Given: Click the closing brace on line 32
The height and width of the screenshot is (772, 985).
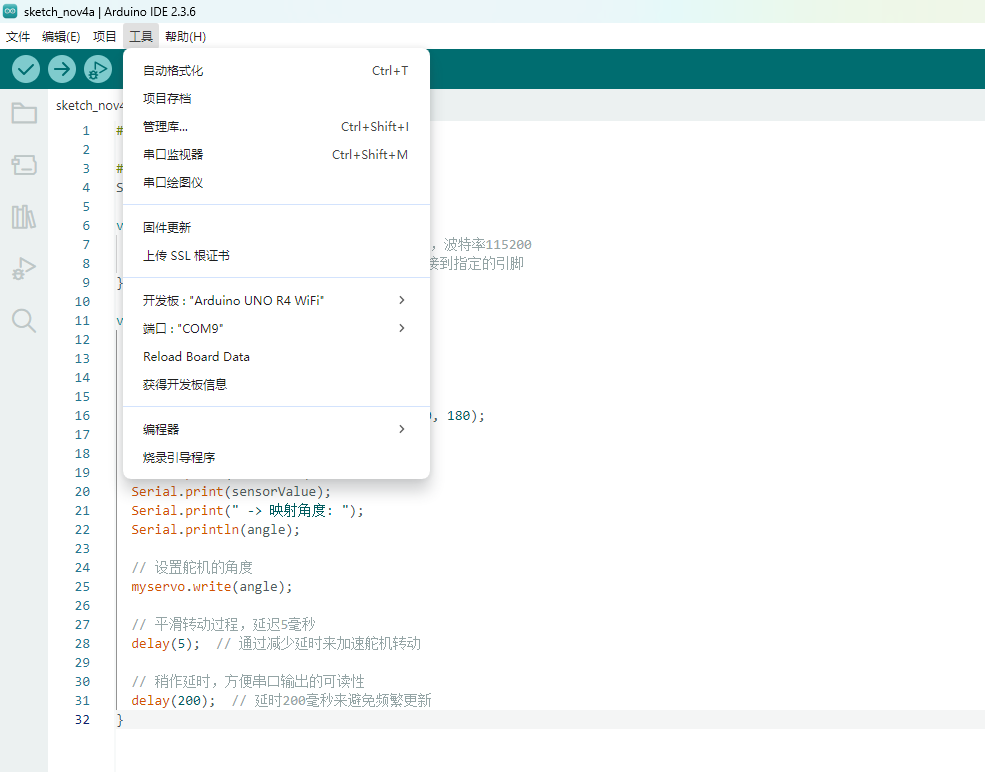Looking at the screenshot, I should (120, 720).
